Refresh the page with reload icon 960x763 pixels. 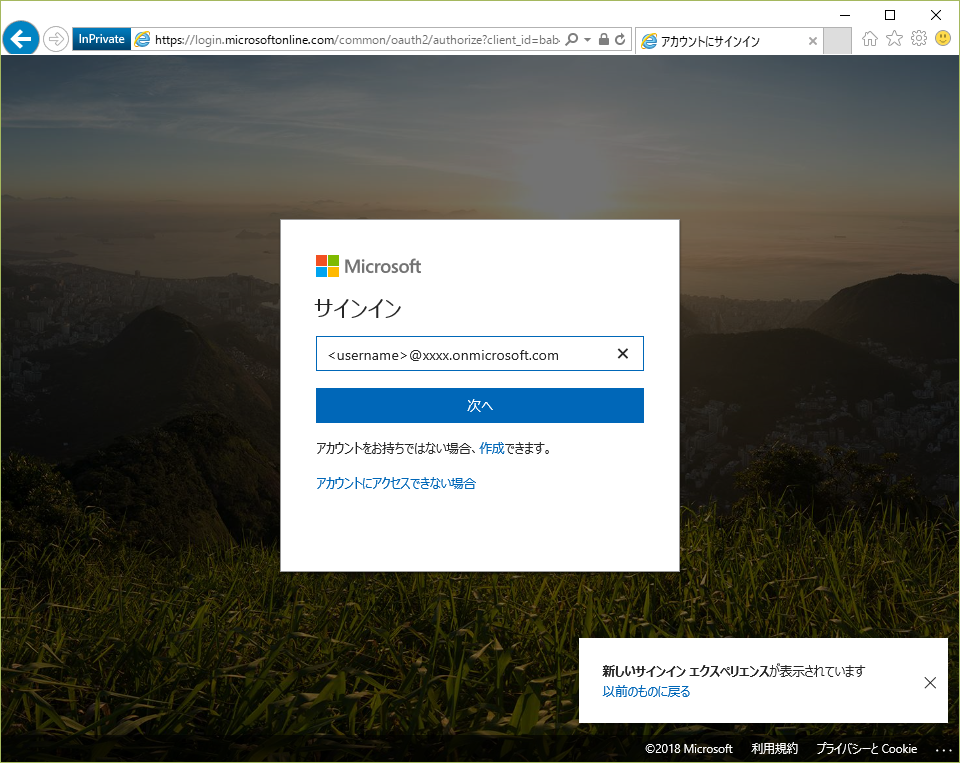point(620,40)
